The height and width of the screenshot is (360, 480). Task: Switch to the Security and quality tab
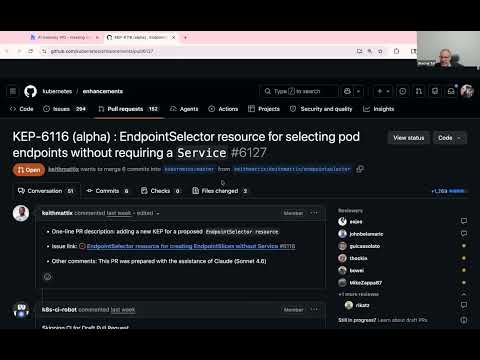321,109
